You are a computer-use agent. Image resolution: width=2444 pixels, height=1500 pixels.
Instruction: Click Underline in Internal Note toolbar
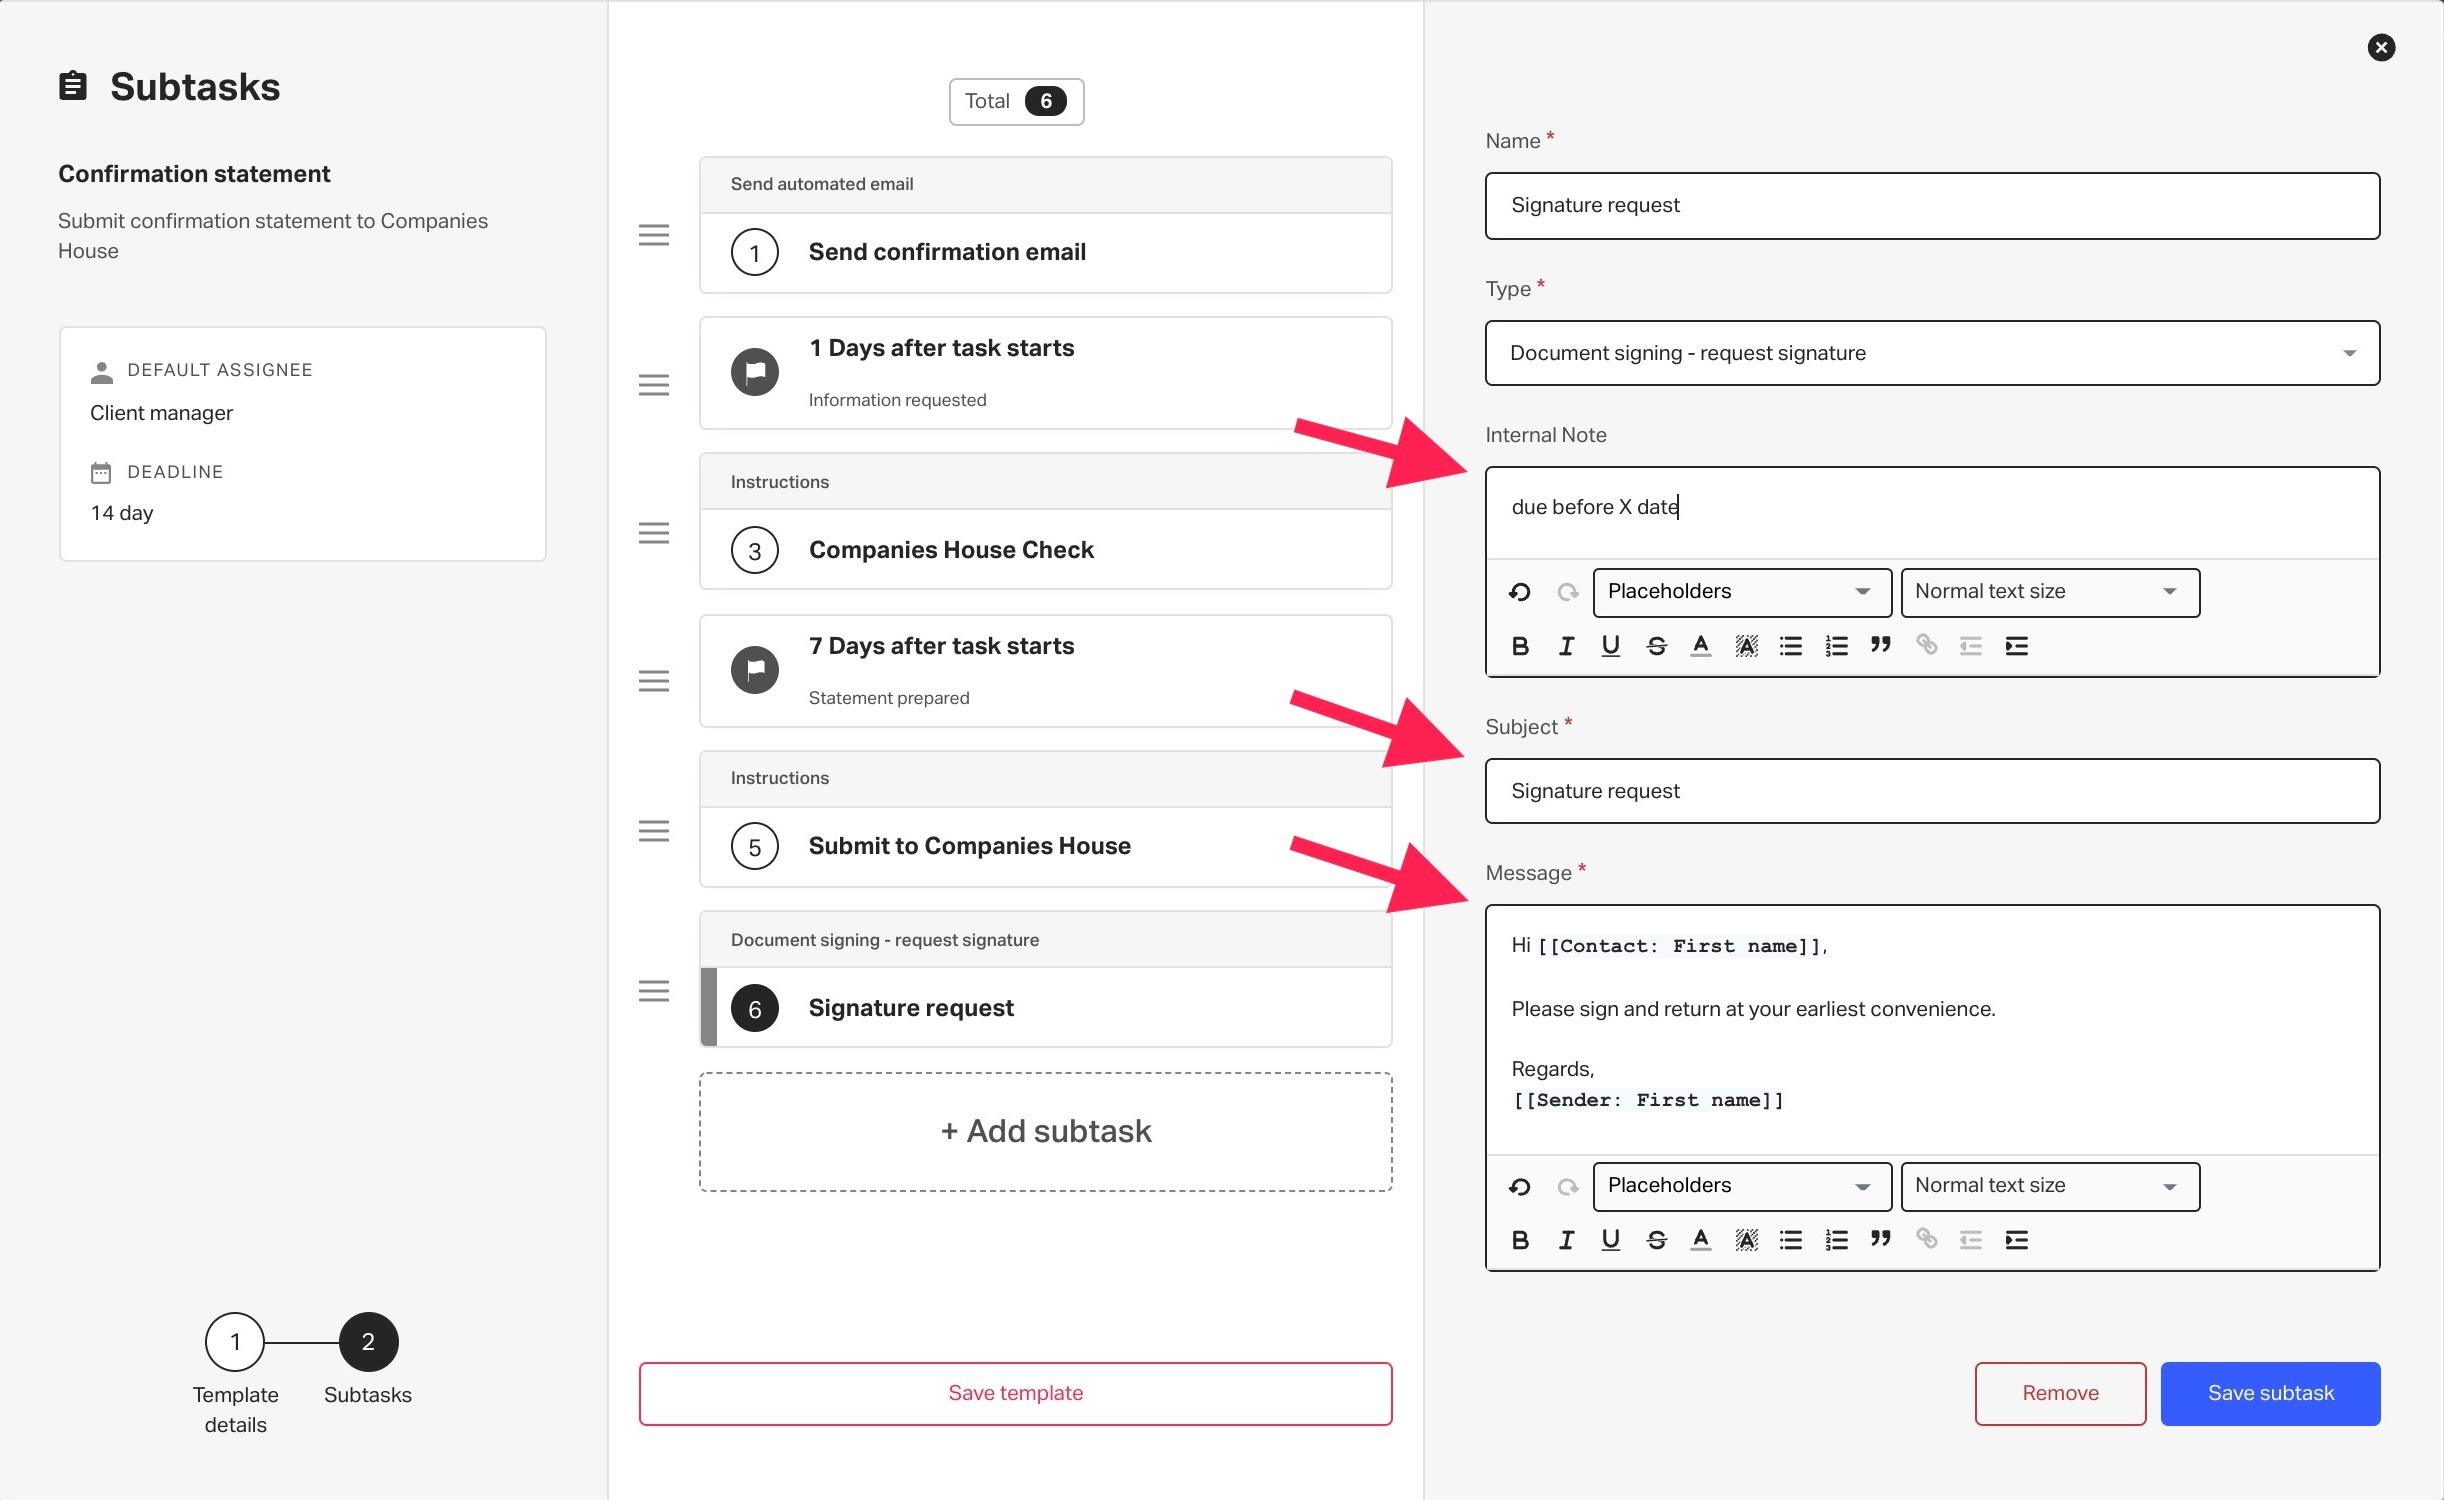tap(1610, 646)
